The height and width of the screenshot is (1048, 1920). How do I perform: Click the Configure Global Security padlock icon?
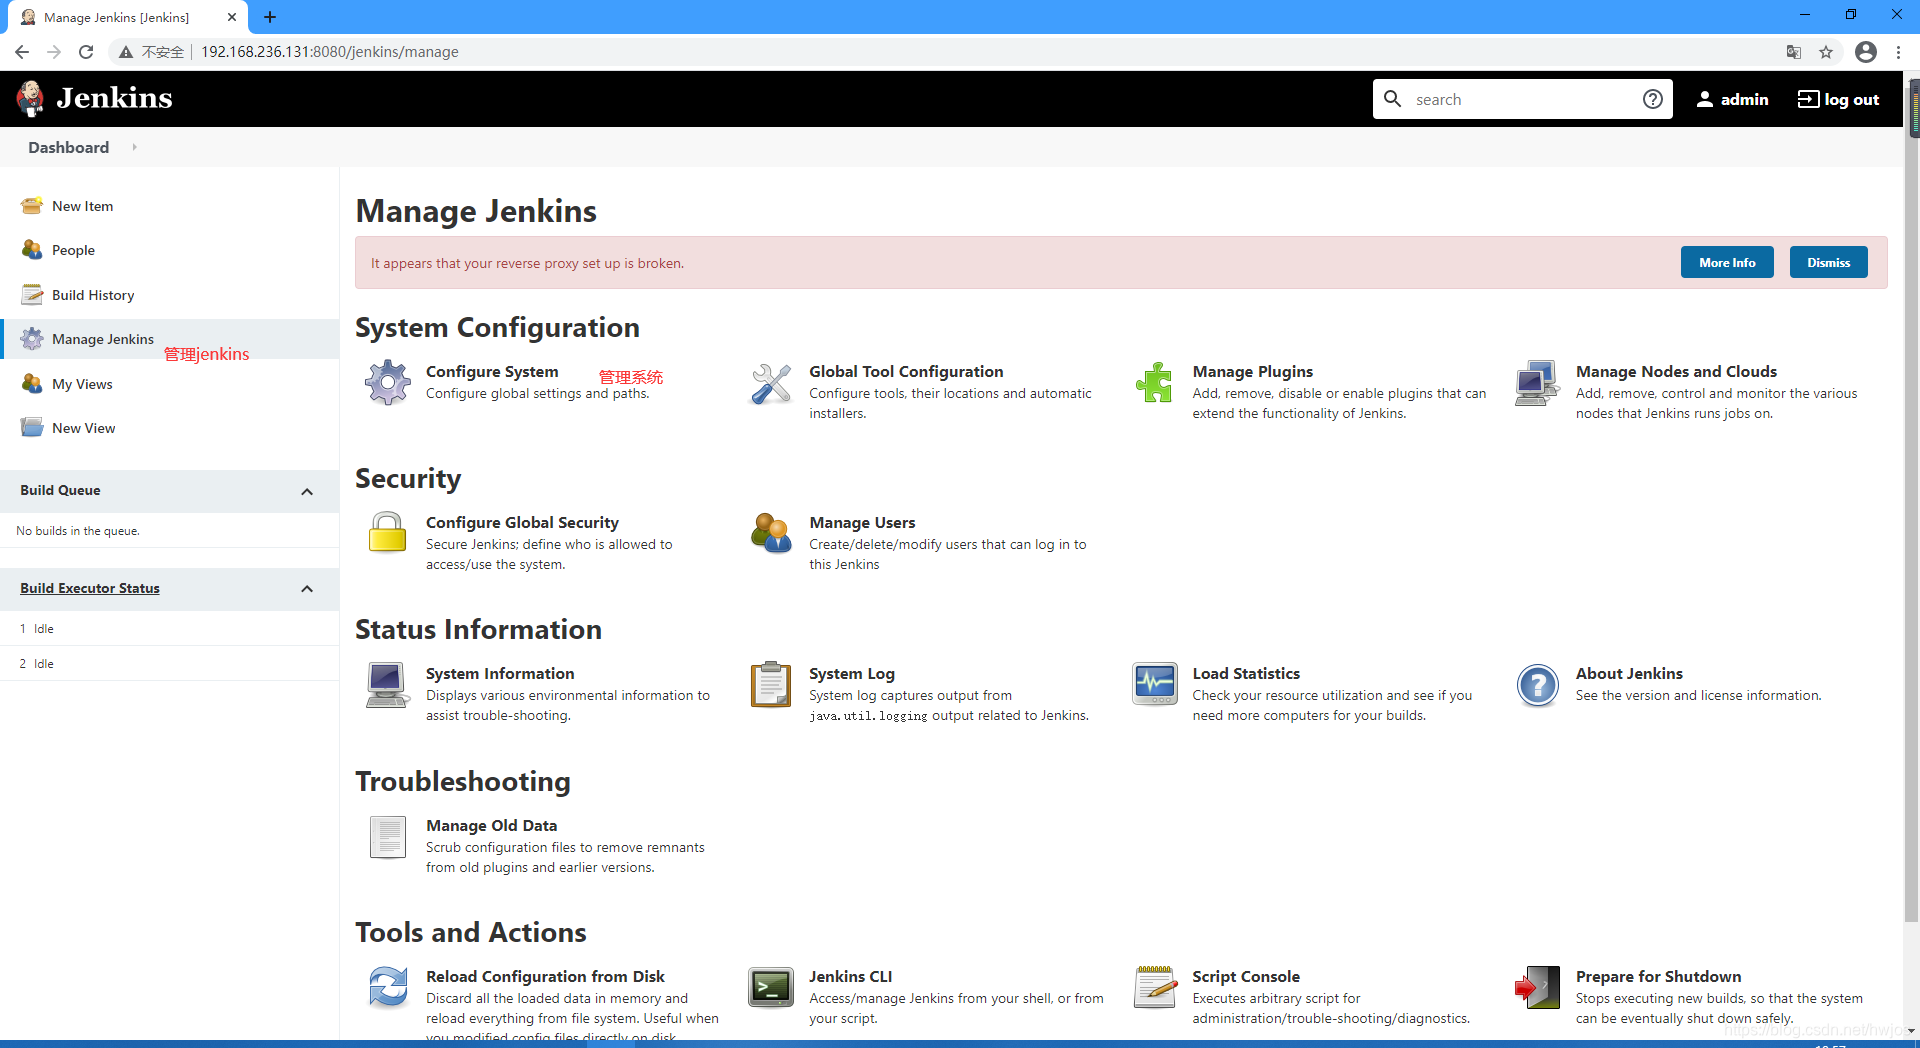(388, 532)
